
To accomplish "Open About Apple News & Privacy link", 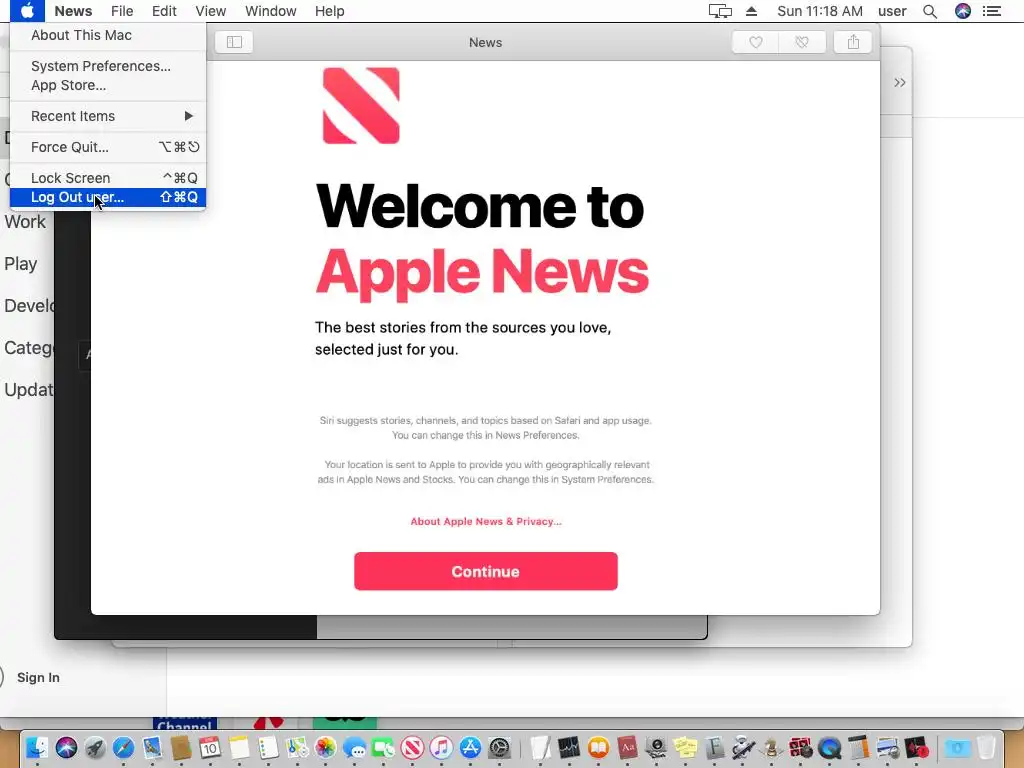I will point(486,521).
